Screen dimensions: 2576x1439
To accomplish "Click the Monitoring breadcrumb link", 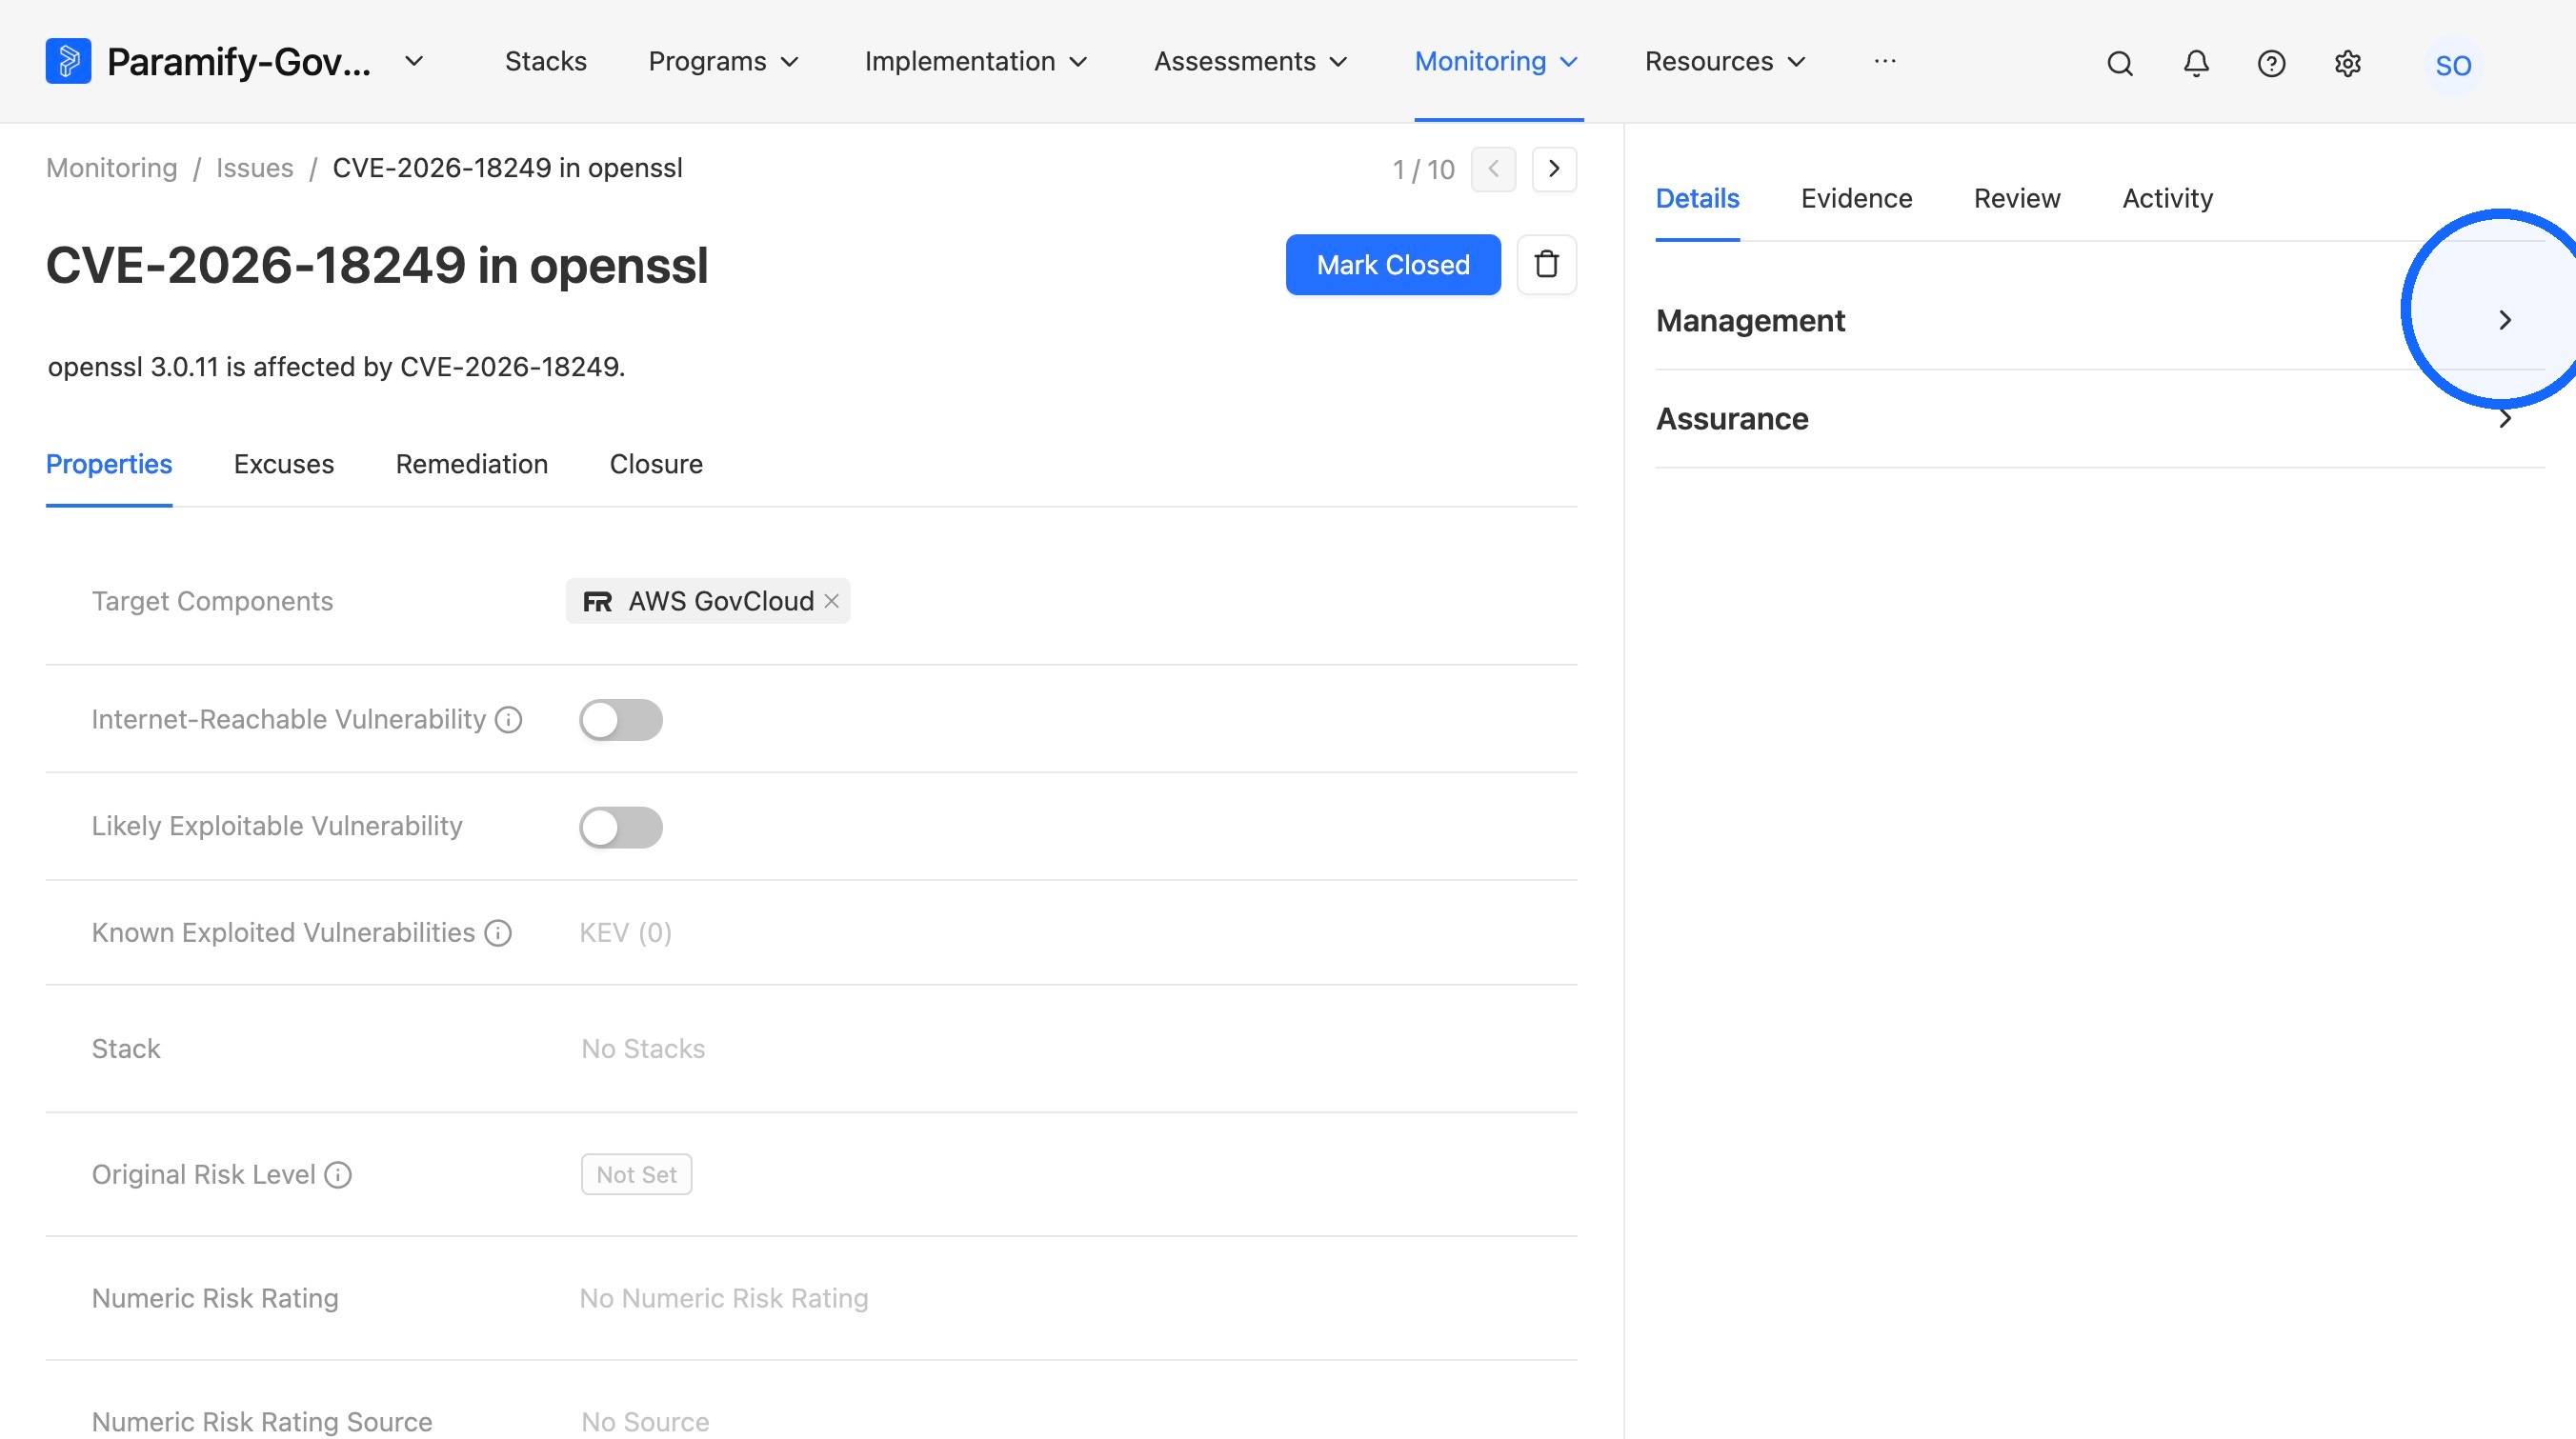I will pos(112,168).
